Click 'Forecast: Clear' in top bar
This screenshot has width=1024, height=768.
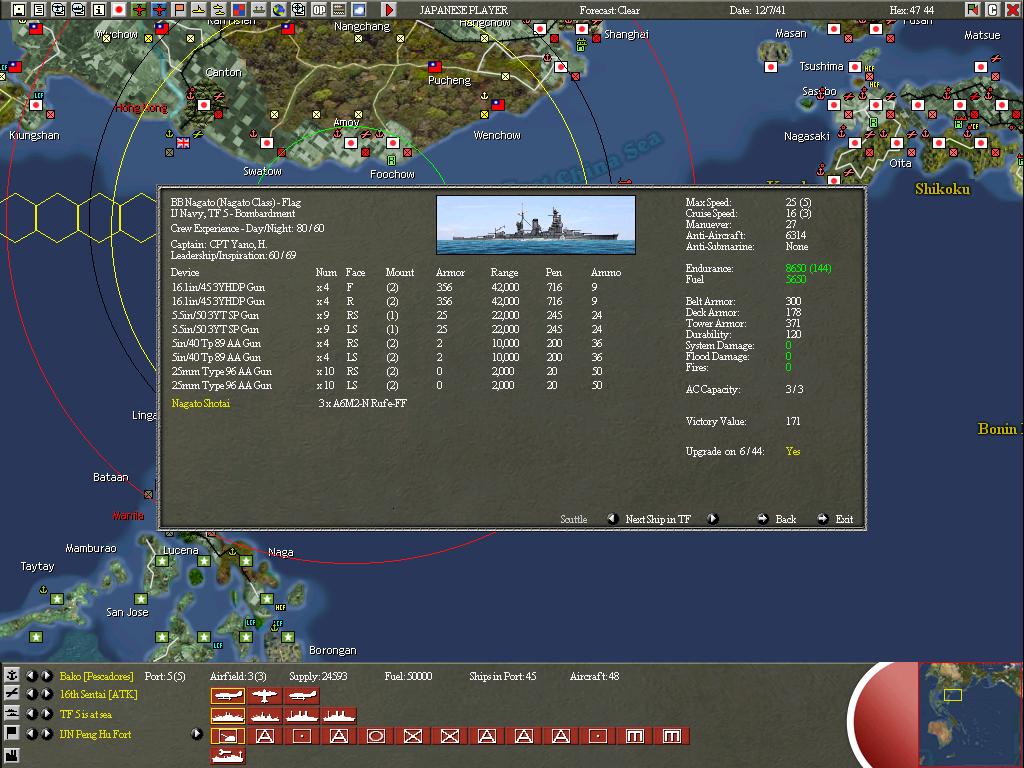[609, 10]
